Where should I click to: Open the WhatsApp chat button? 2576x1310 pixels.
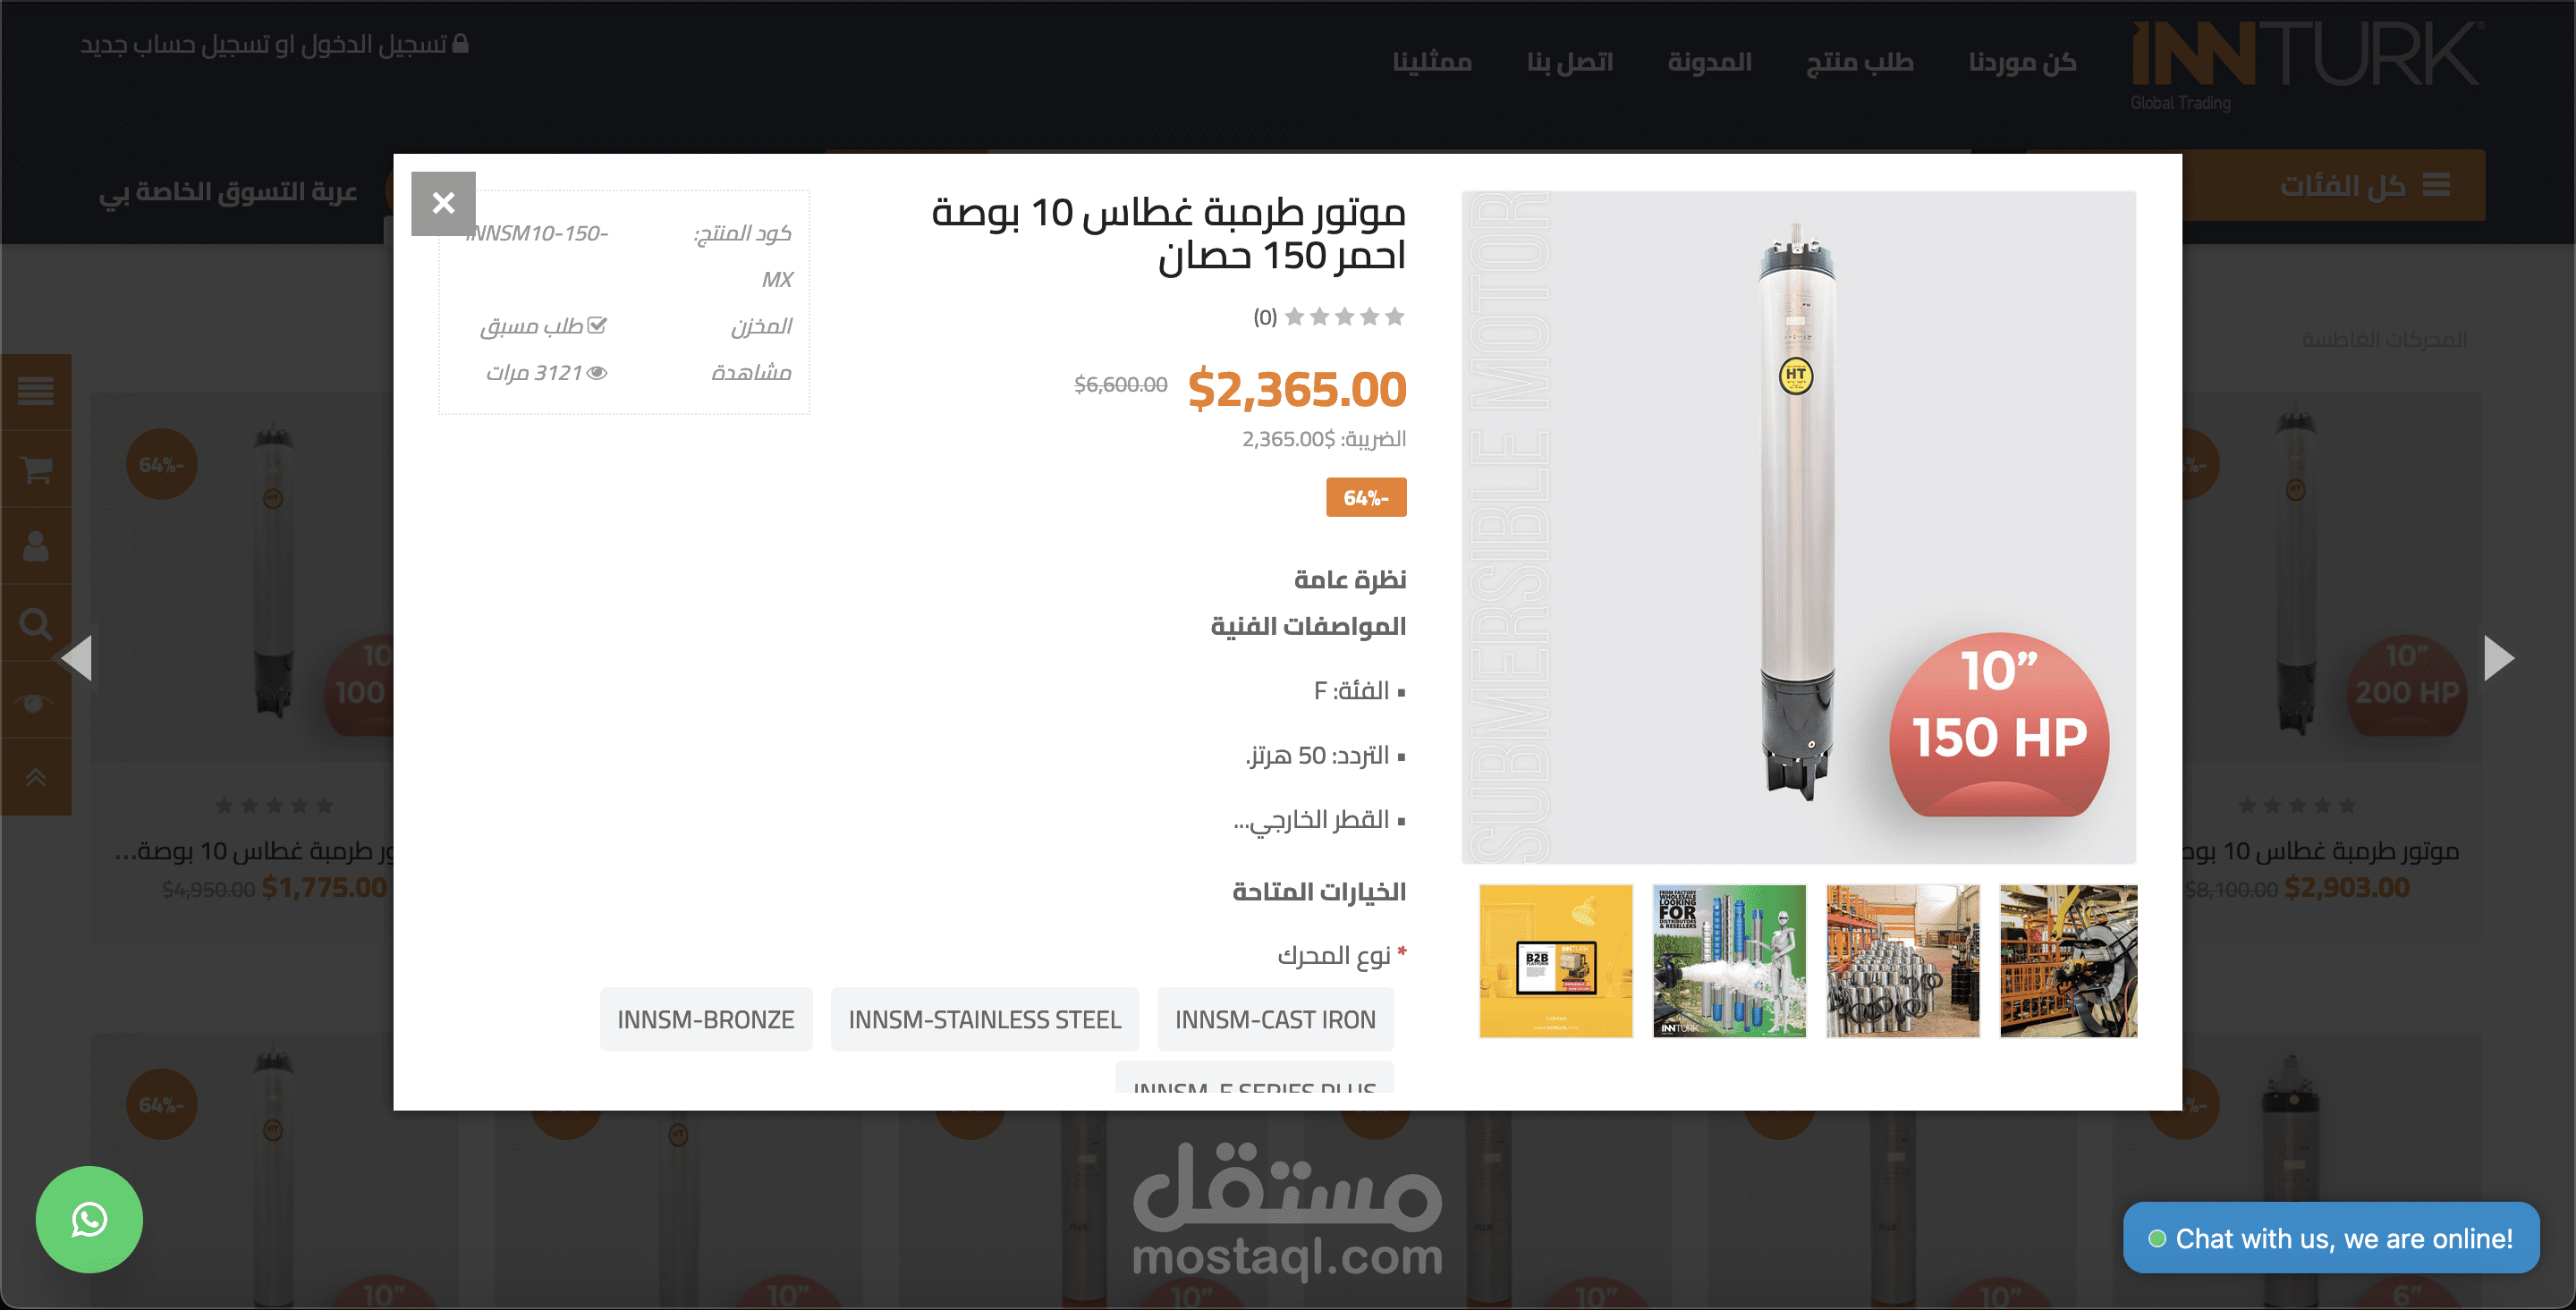pos(89,1219)
